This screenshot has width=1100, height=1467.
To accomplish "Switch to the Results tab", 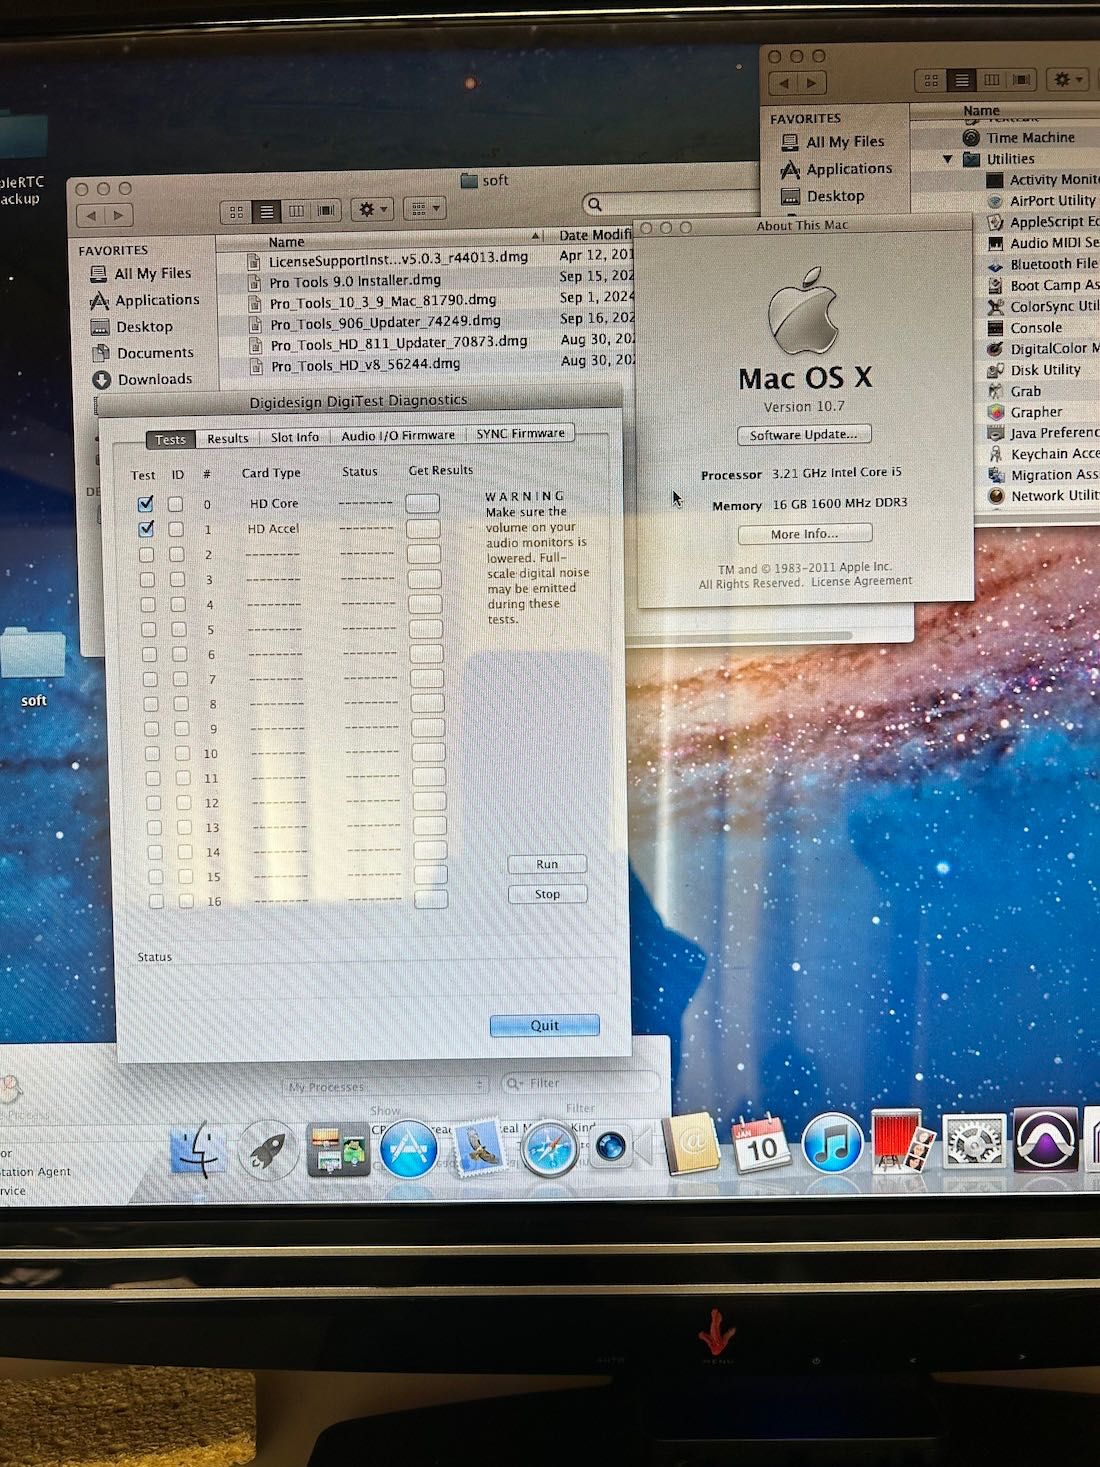I will tap(227, 438).
